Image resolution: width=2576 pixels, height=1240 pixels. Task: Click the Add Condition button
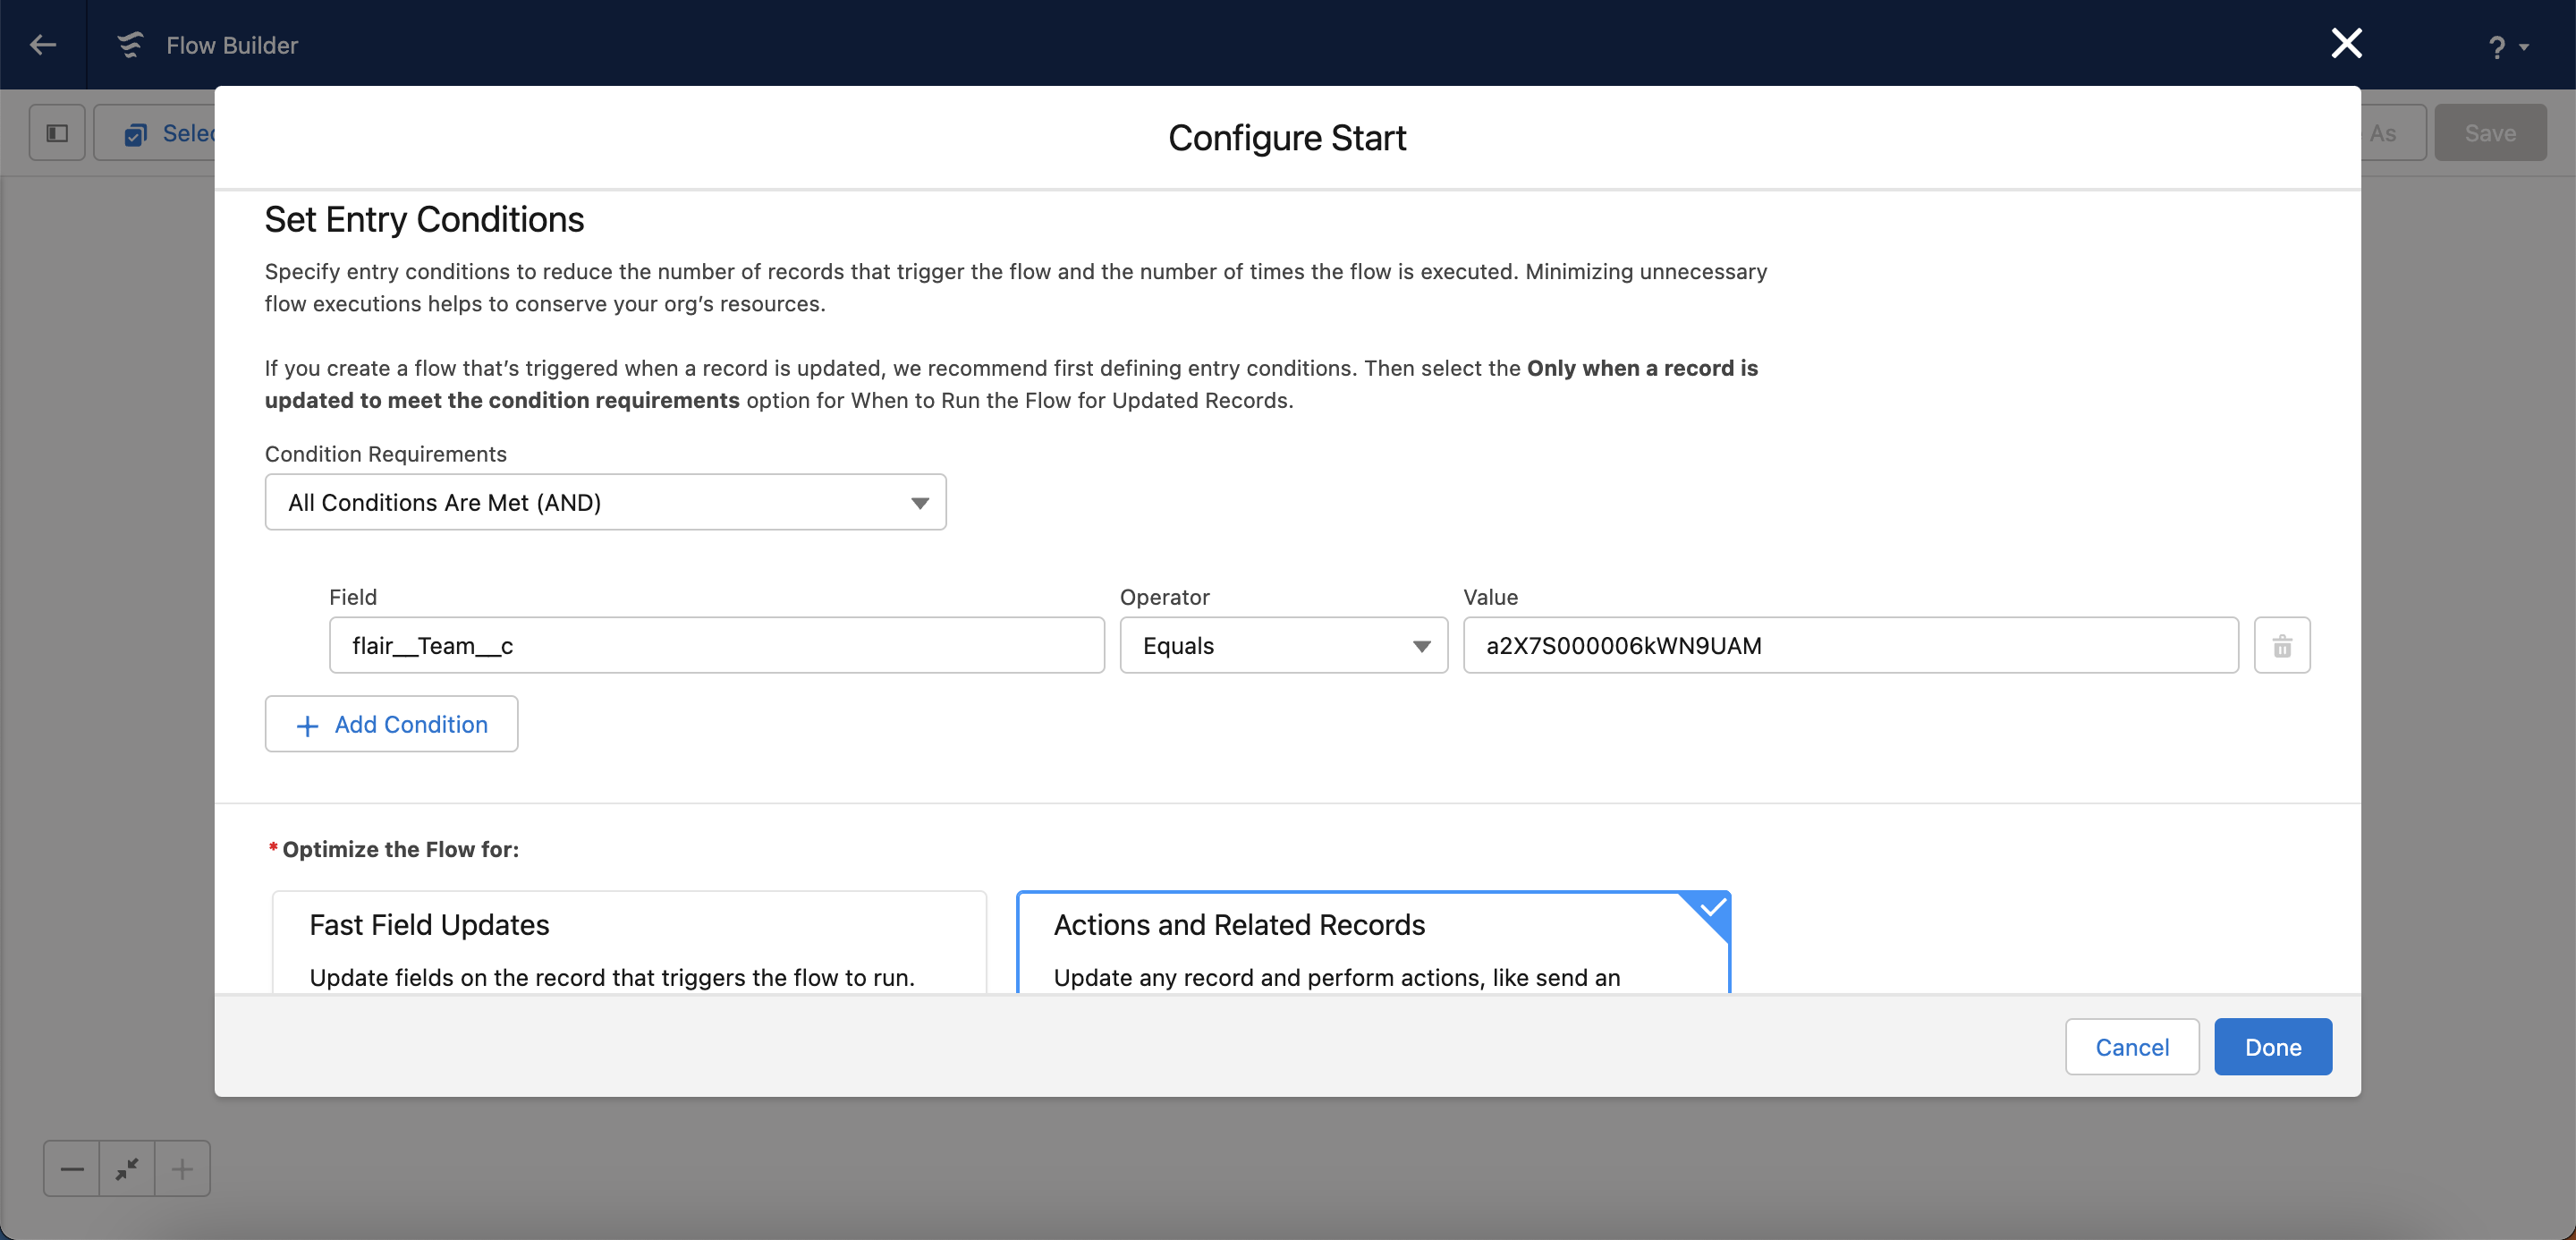[x=391, y=724]
